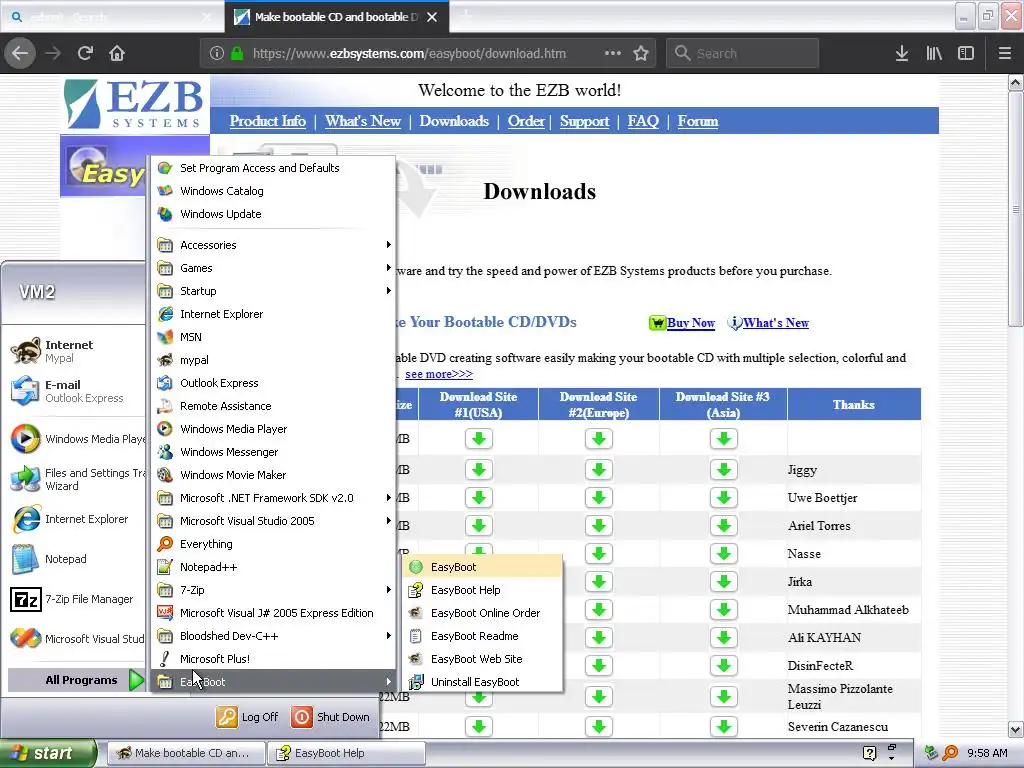Select Uninstall EasyBoot
Screen dimensions: 1024x768
[482, 681]
